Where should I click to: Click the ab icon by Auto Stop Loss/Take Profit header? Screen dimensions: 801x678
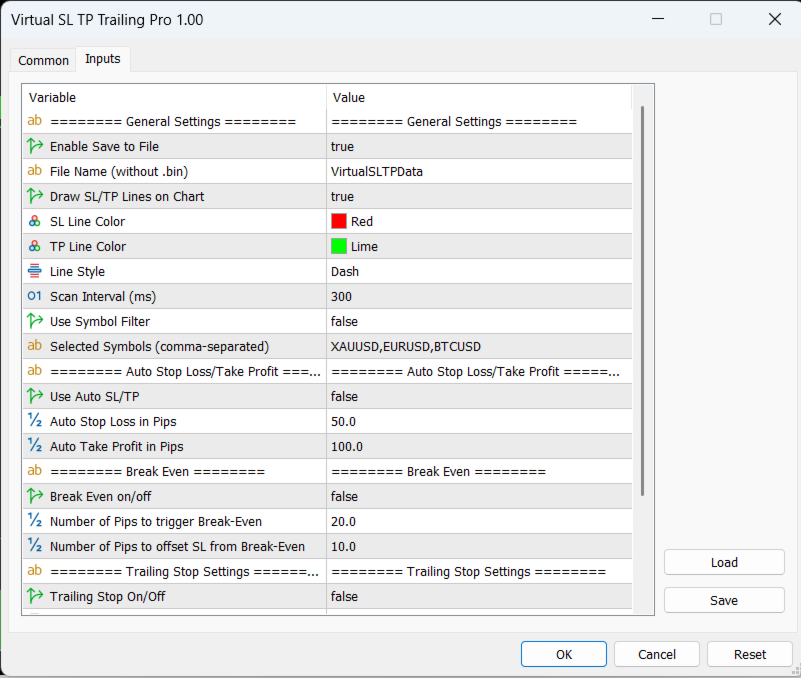(35, 371)
